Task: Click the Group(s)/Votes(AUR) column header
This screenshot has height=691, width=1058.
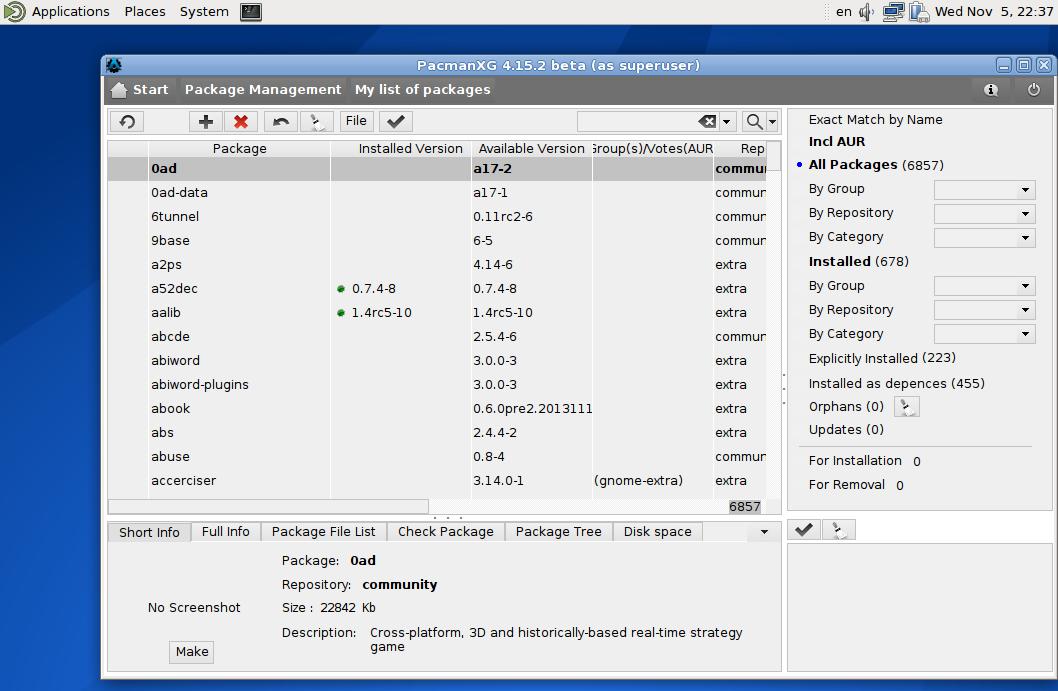Action: pos(652,148)
